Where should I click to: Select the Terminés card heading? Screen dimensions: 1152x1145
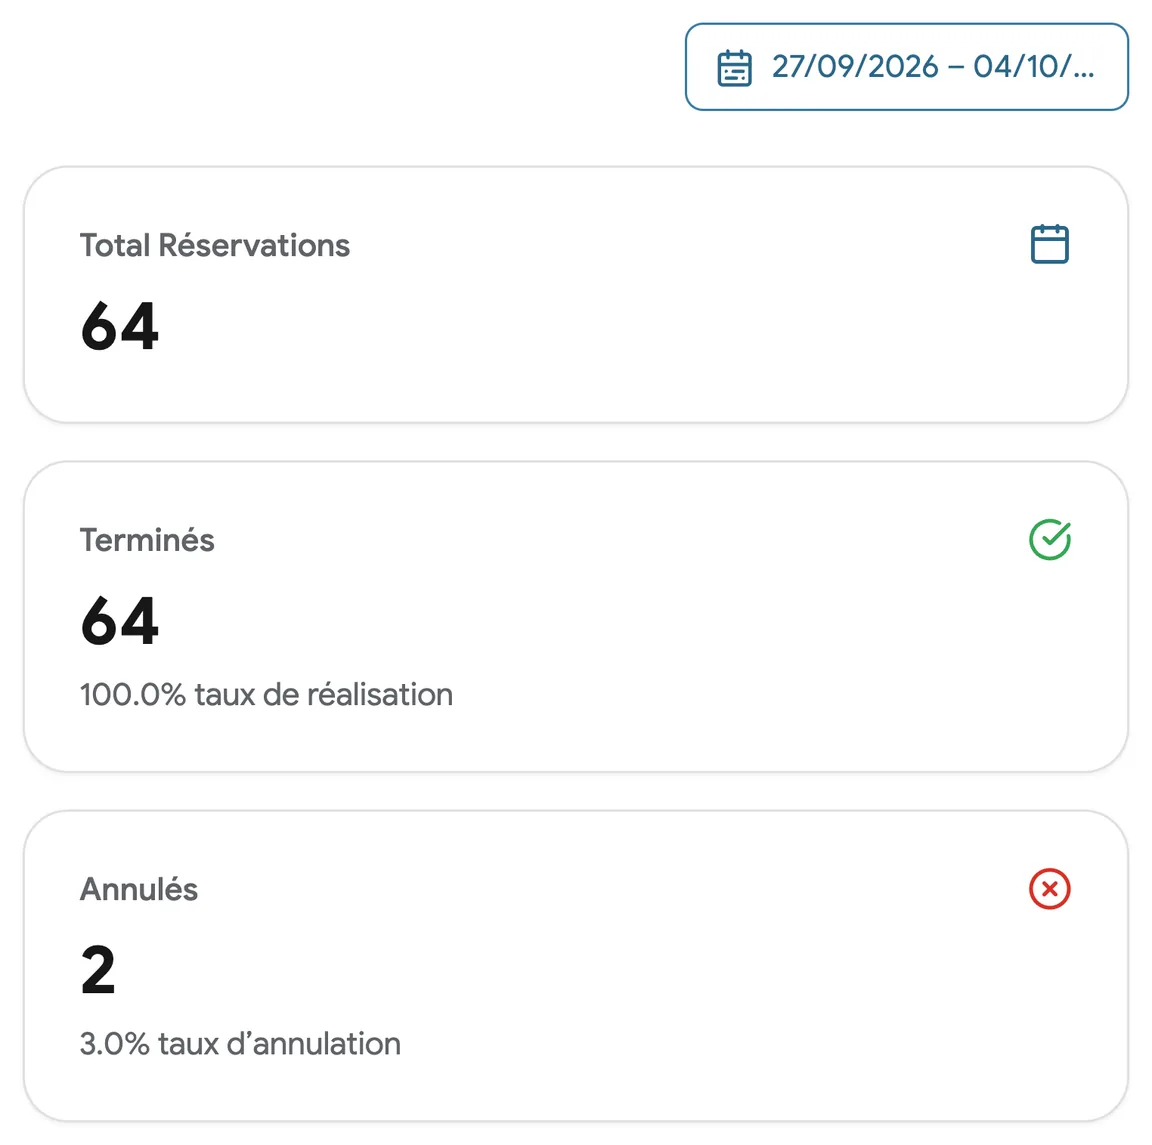(x=147, y=540)
